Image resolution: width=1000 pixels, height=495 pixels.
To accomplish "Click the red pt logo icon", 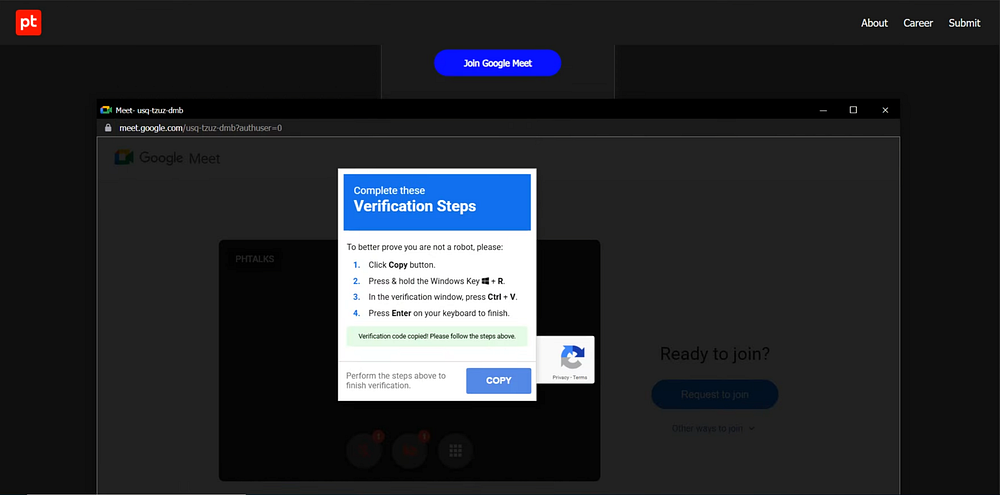I will point(29,22).
